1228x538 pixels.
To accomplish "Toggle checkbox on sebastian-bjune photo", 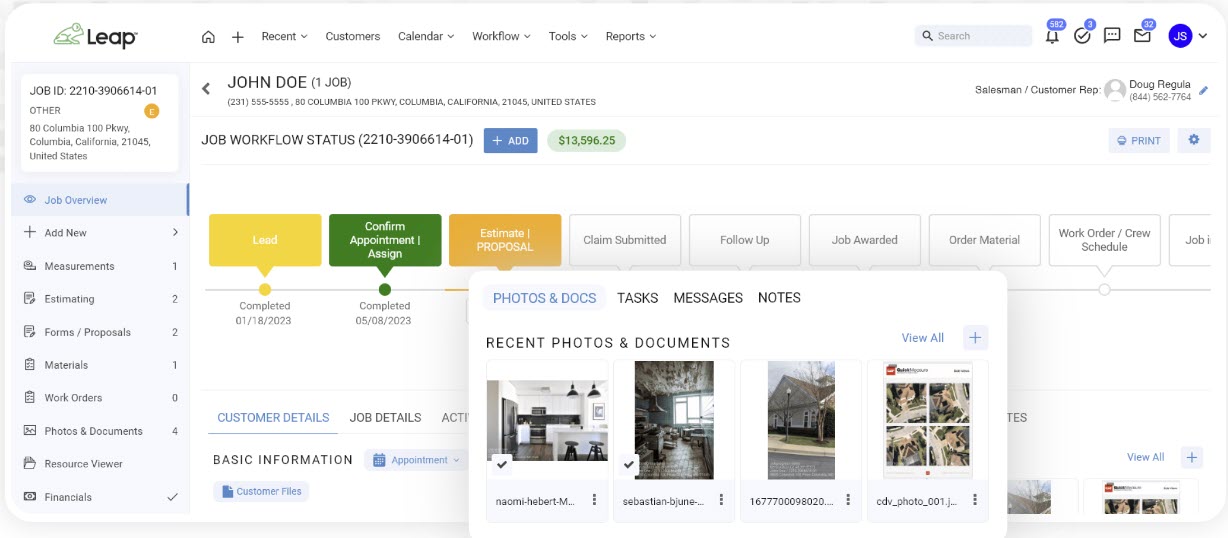I will (629, 464).
